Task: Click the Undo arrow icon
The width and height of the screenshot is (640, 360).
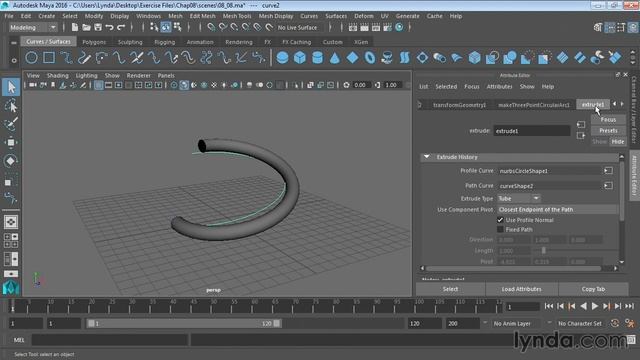Action: pos(109,27)
